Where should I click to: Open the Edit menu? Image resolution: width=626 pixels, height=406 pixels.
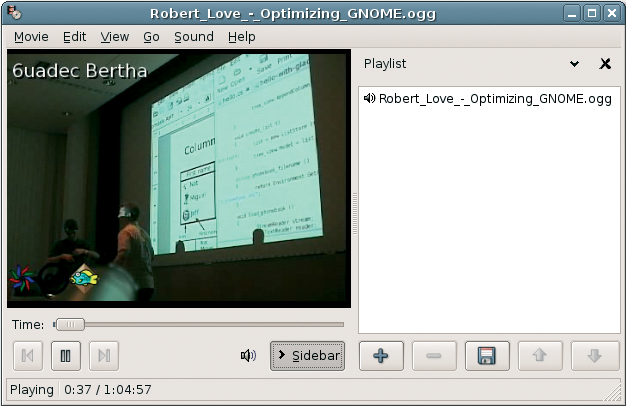(74, 37)
